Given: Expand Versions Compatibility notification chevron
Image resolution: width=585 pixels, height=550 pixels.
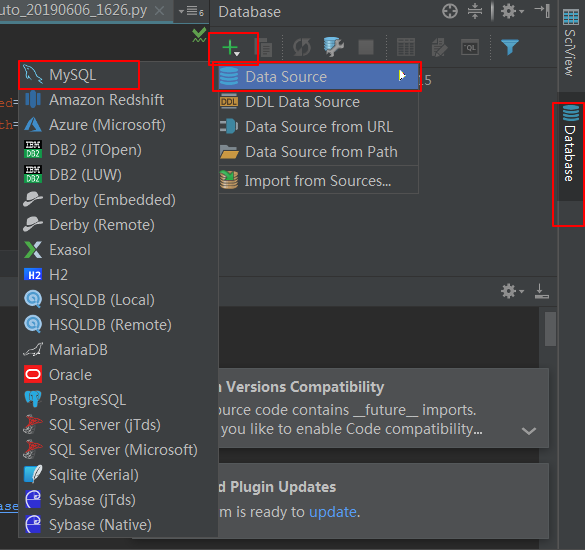Looking at the screenshot, I should [529, 431].
